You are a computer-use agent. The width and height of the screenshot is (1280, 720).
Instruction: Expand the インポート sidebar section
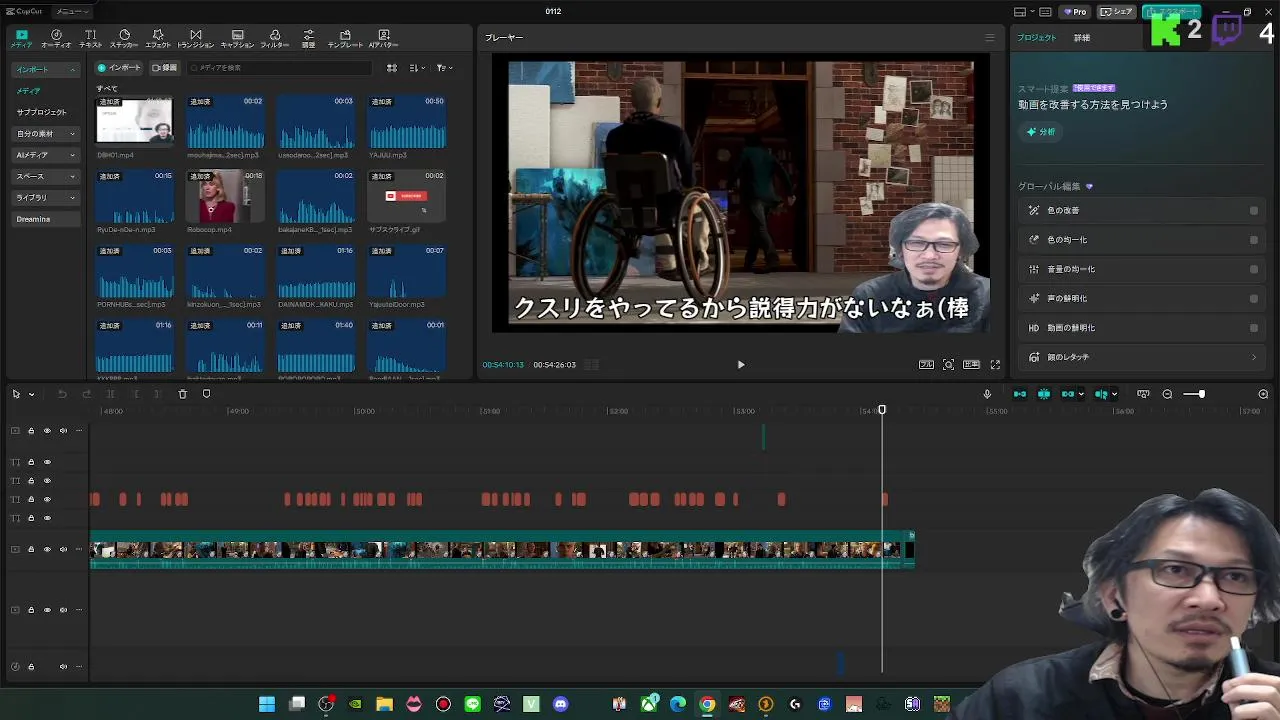[x=45, y=70]
